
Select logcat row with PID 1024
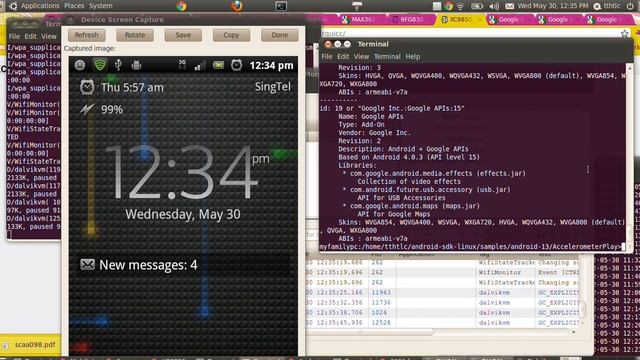tap(443, 313)
